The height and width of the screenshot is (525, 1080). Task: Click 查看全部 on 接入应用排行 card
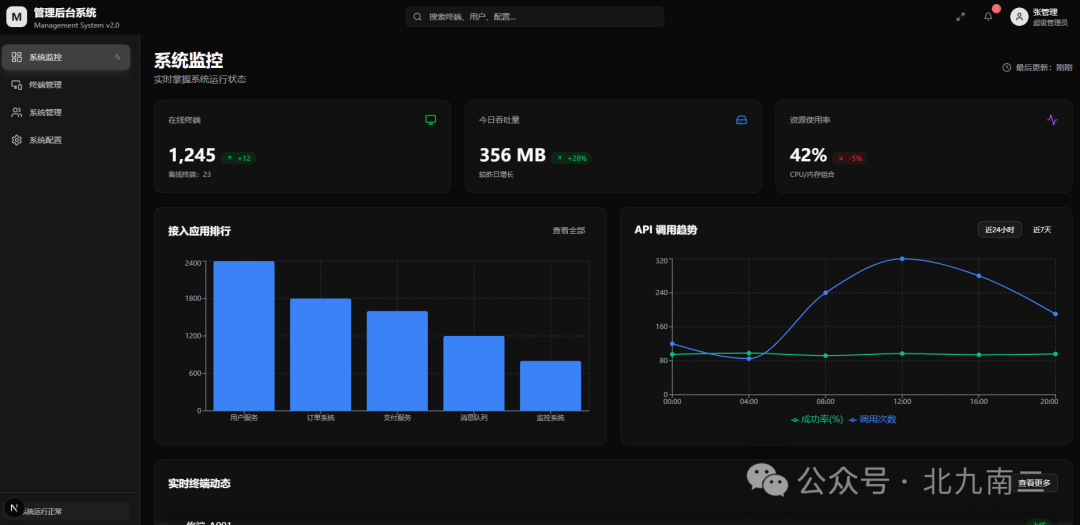click(568, 231)
